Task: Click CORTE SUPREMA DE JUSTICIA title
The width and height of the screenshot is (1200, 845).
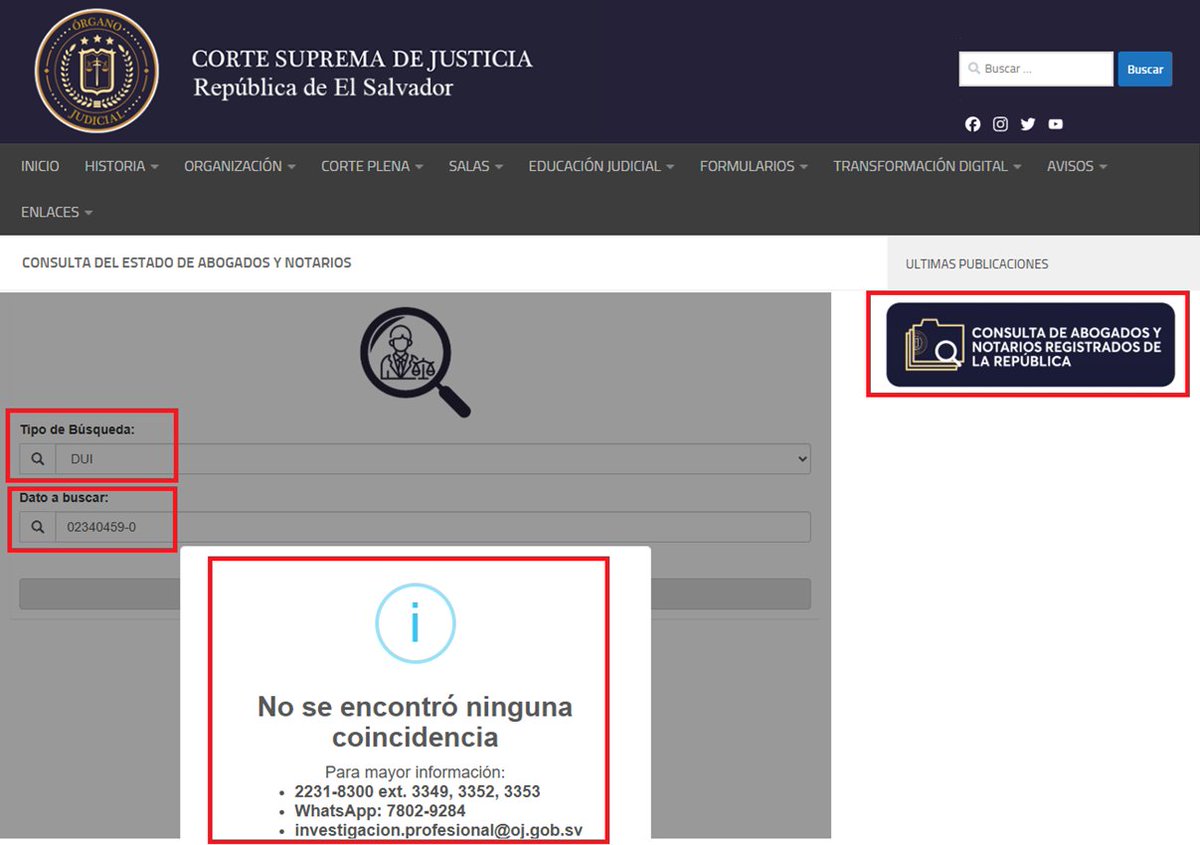Action: click(362, 59)
